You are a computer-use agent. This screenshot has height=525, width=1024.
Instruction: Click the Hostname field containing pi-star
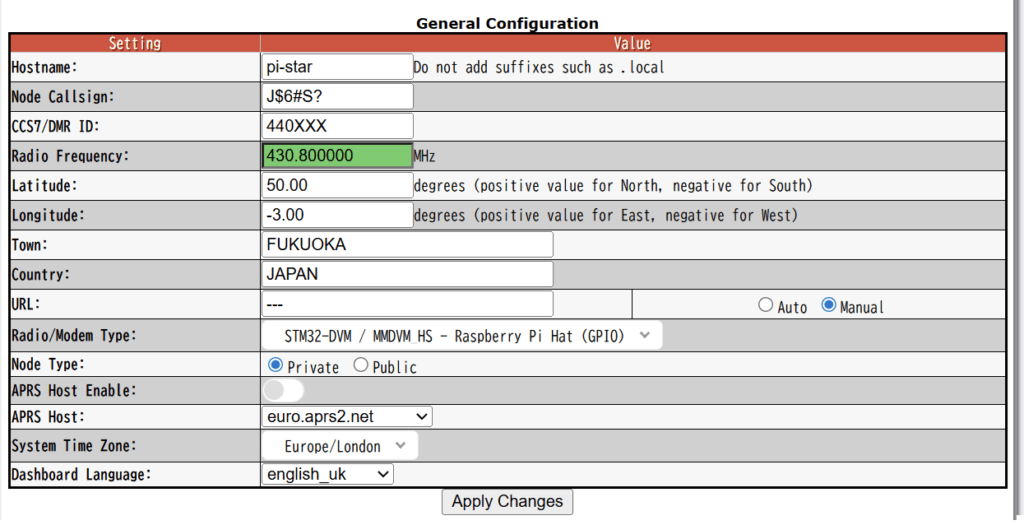coord(338,67)
